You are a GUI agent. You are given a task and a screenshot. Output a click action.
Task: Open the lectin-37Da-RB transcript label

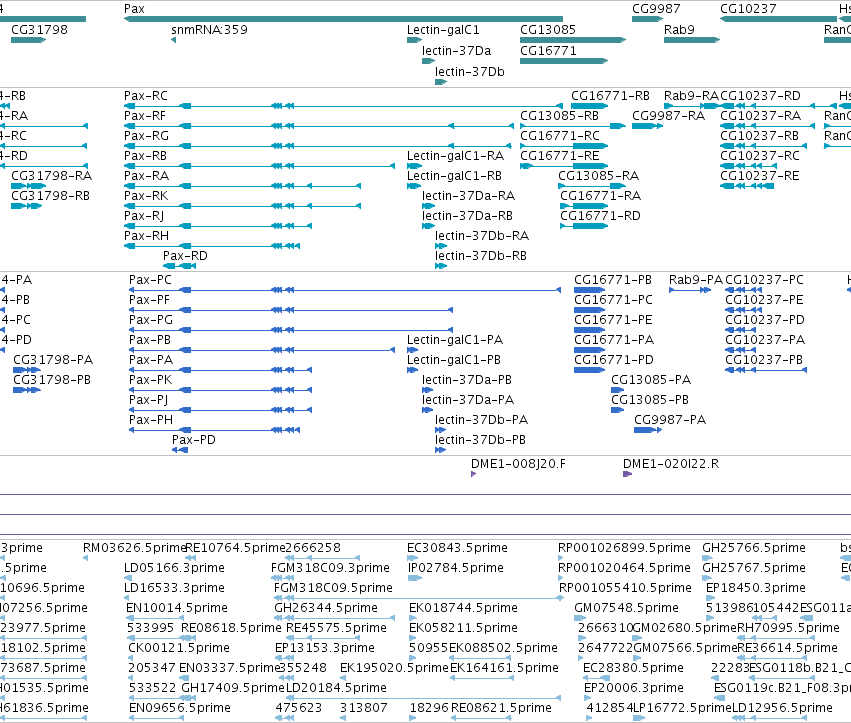point(467,216)
